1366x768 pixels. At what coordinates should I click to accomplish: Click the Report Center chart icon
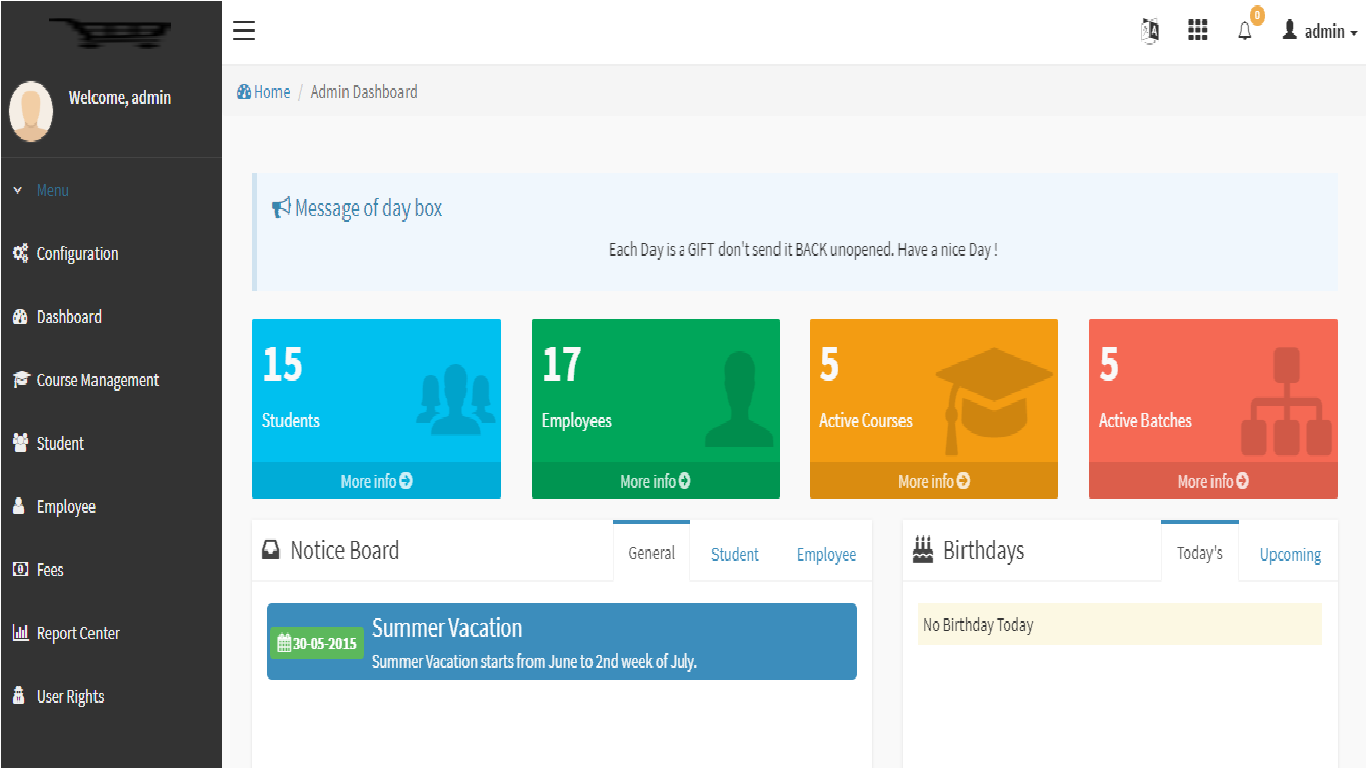pos(20,633)
